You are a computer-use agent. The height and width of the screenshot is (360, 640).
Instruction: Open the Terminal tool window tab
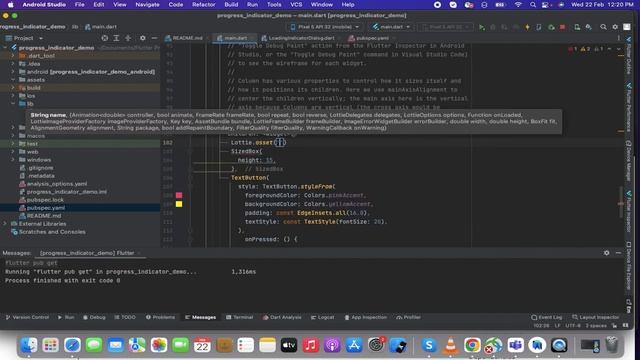(240, 317)
